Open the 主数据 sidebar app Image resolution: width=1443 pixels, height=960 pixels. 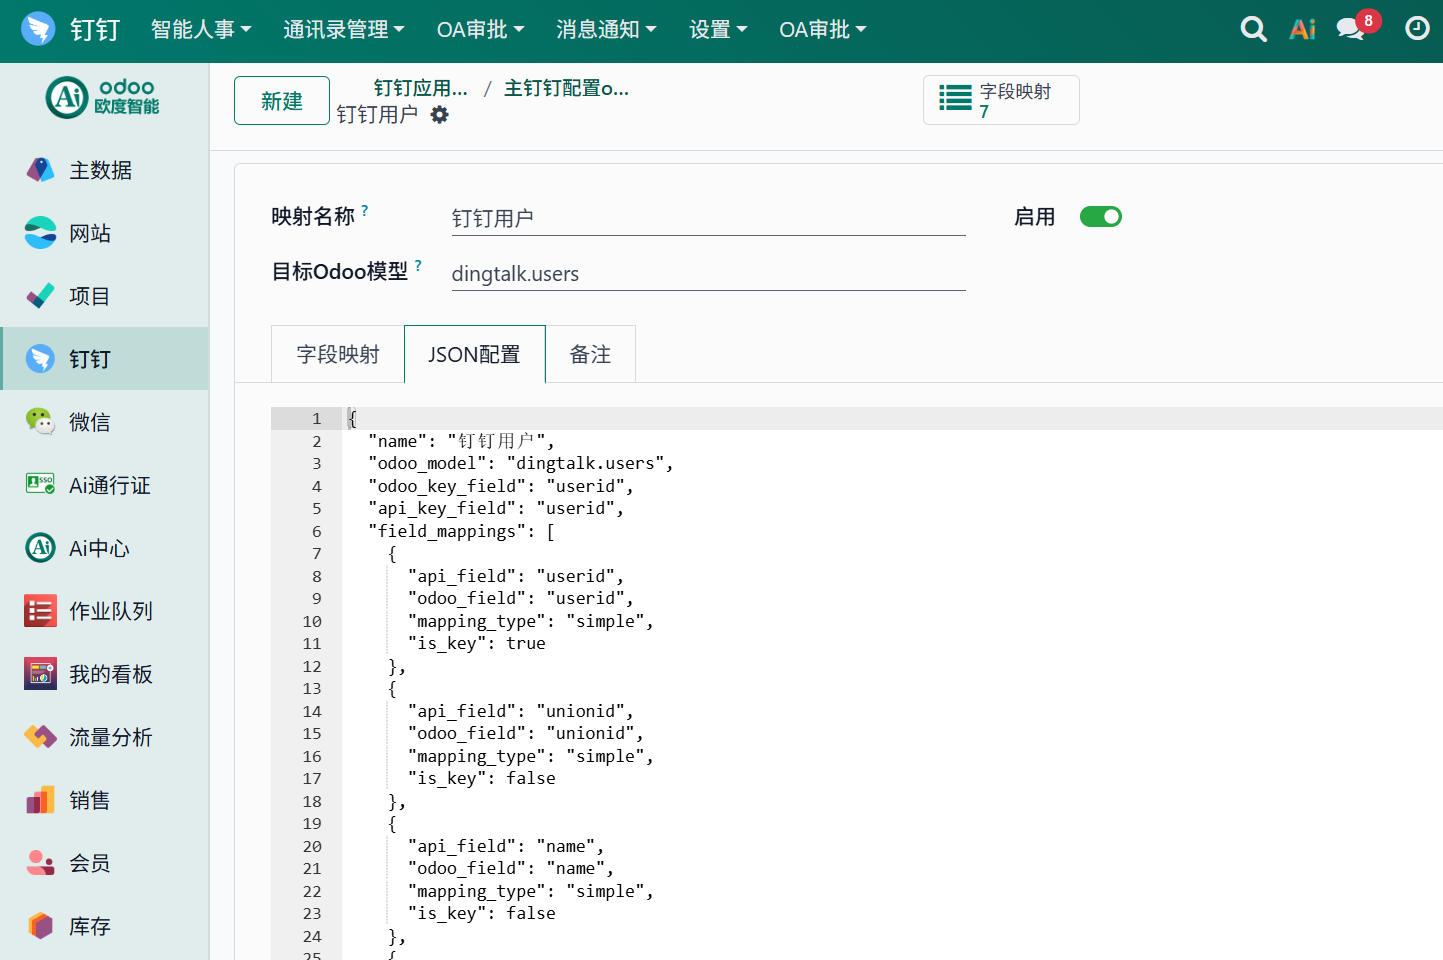tap(104, 170)
